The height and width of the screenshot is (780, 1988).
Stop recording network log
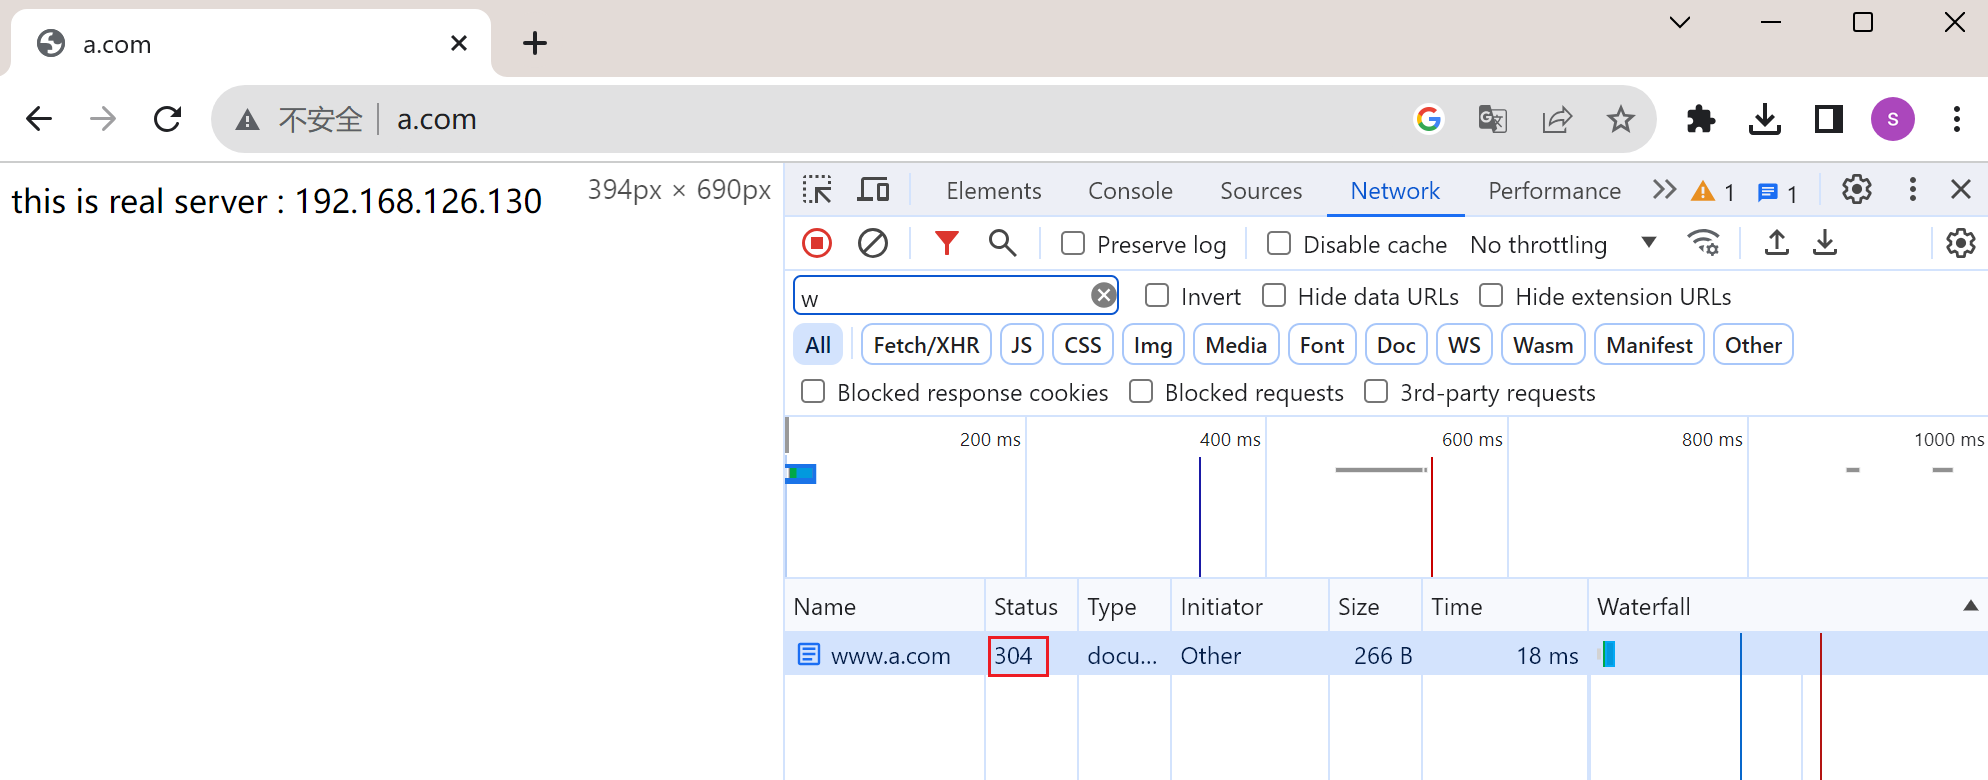[x=817, y=243]
